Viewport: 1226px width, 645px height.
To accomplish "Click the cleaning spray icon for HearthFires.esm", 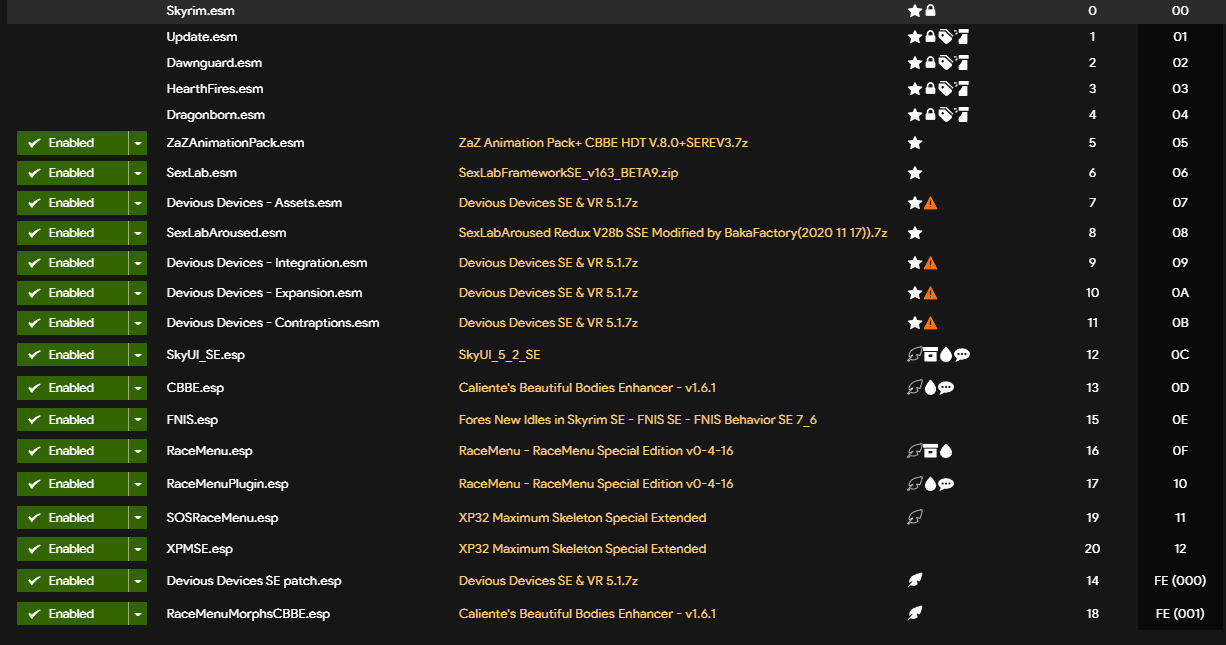I will (962, 89).
